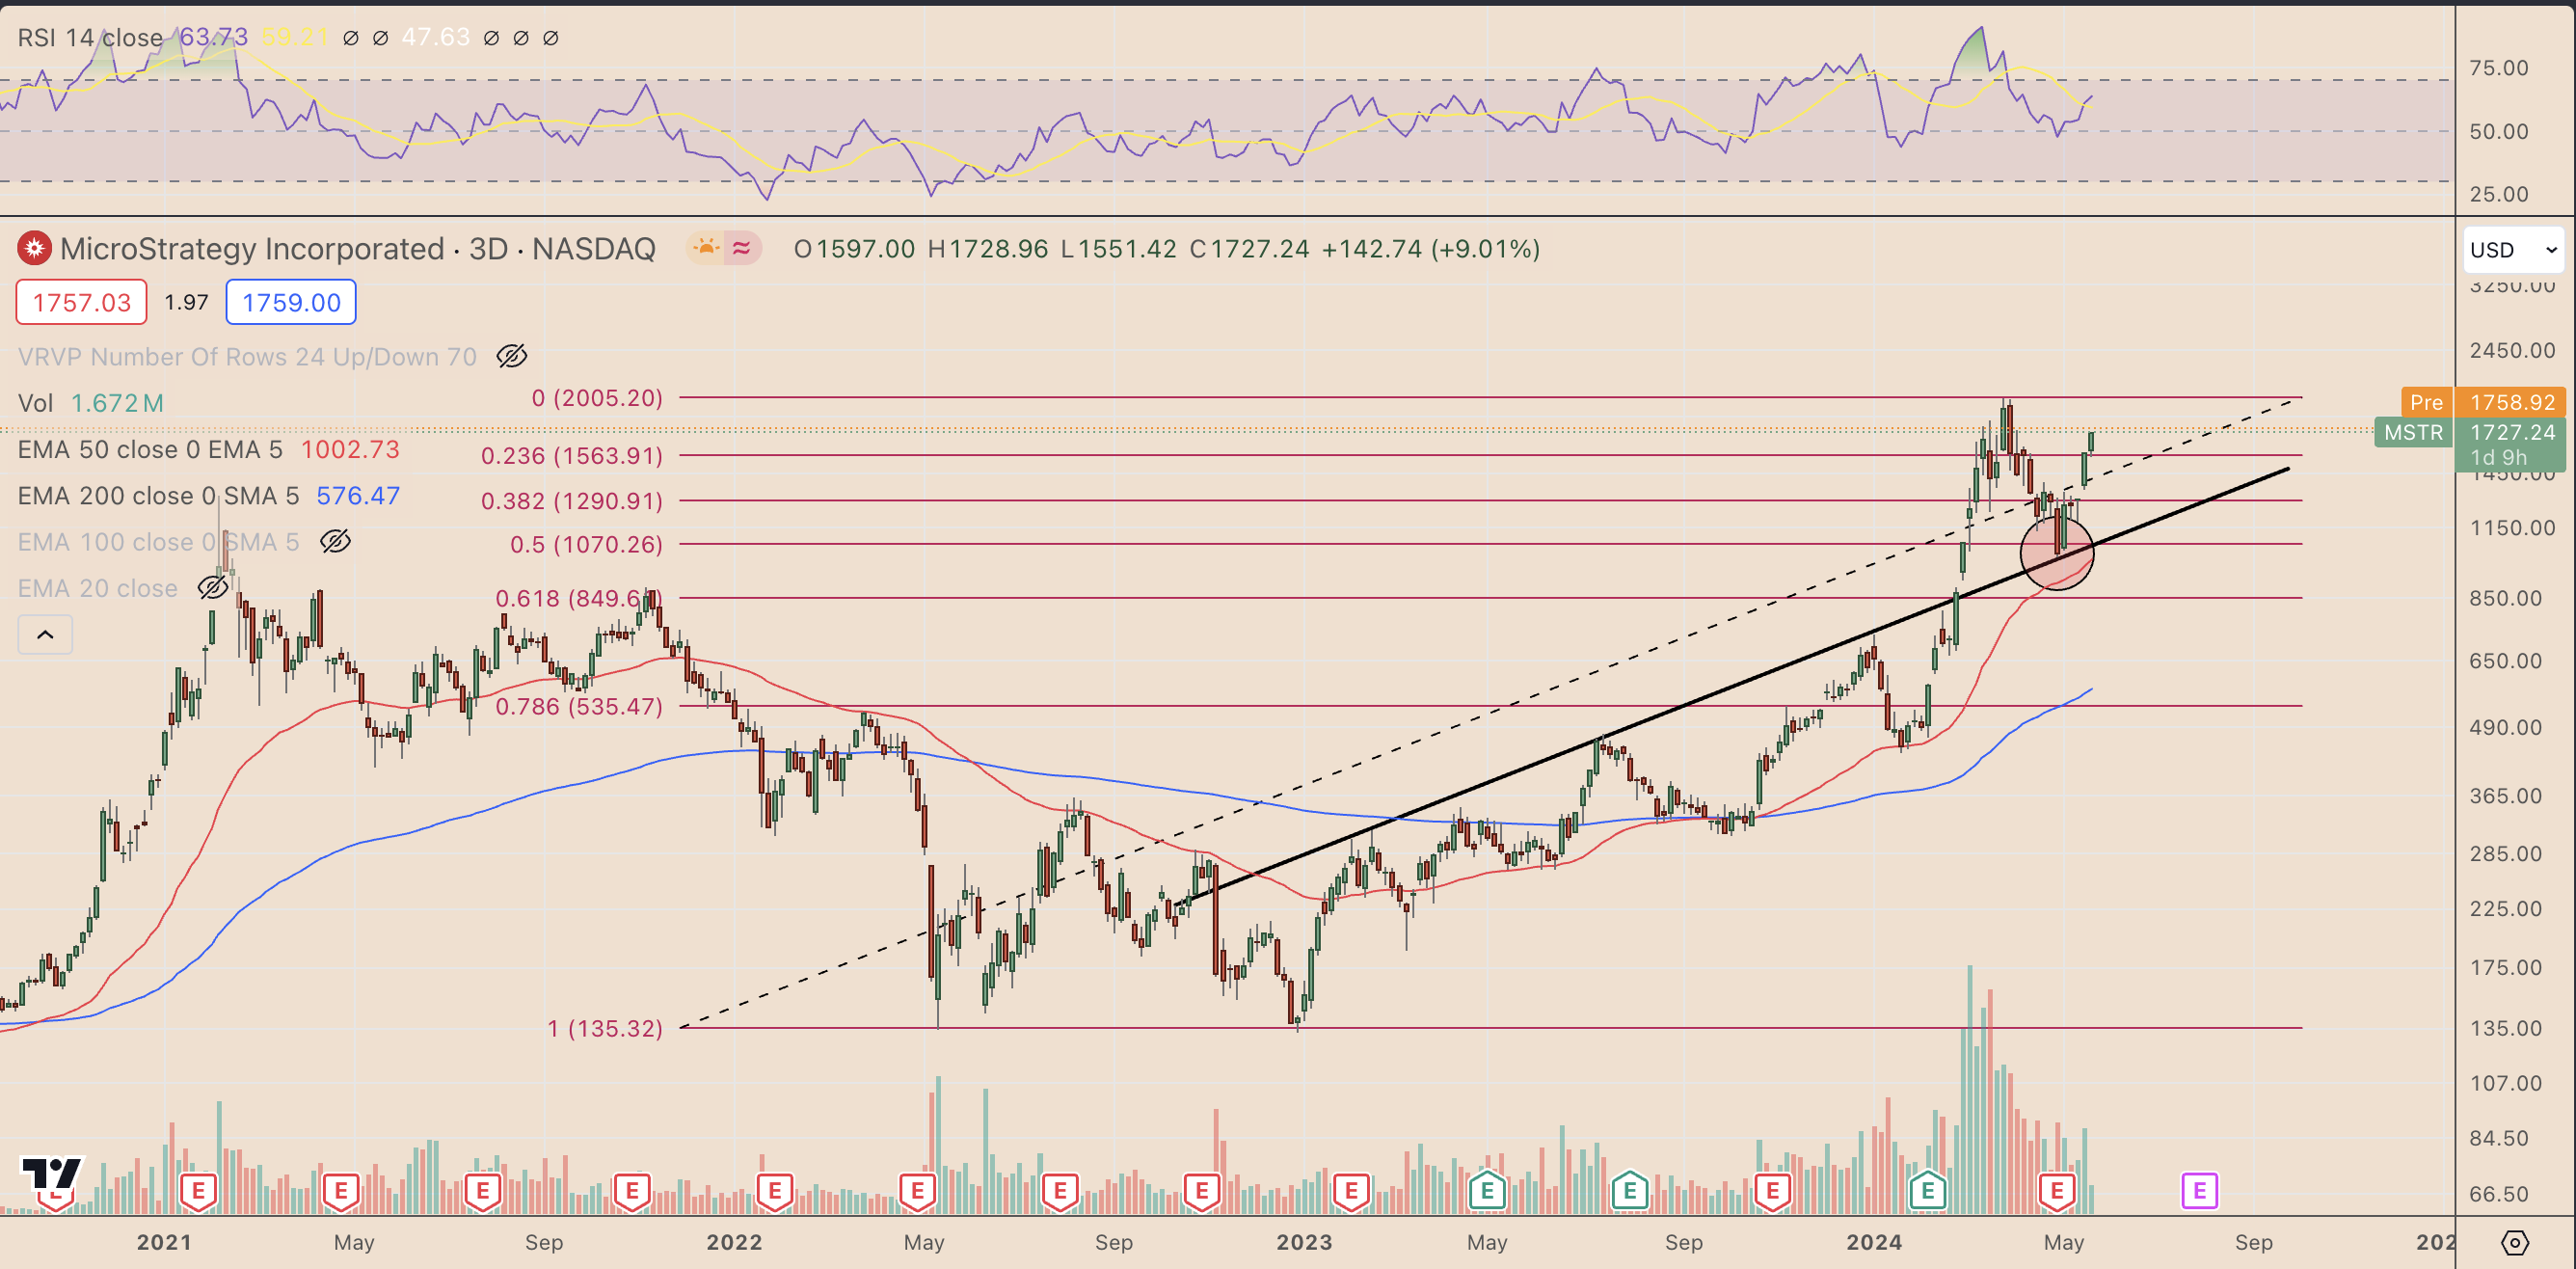
Task: Click the Fibonacci label 0.5 (1070.26)
Action: (x=586, y=544)
